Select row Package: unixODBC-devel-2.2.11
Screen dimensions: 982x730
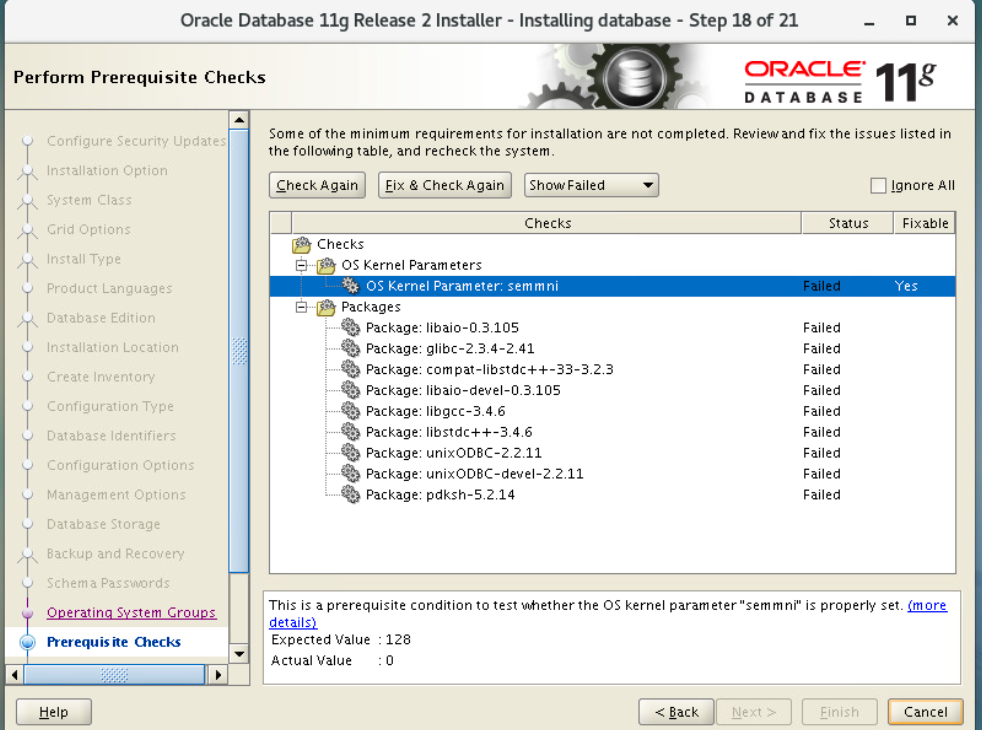612,474
